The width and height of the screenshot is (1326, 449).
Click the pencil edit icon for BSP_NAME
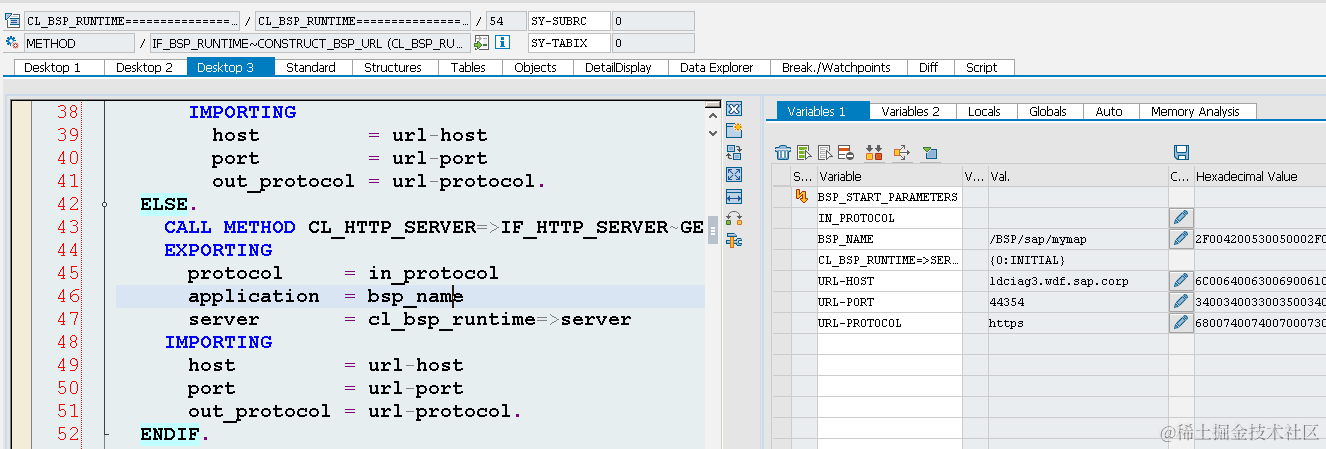(x=1181, y=239)
